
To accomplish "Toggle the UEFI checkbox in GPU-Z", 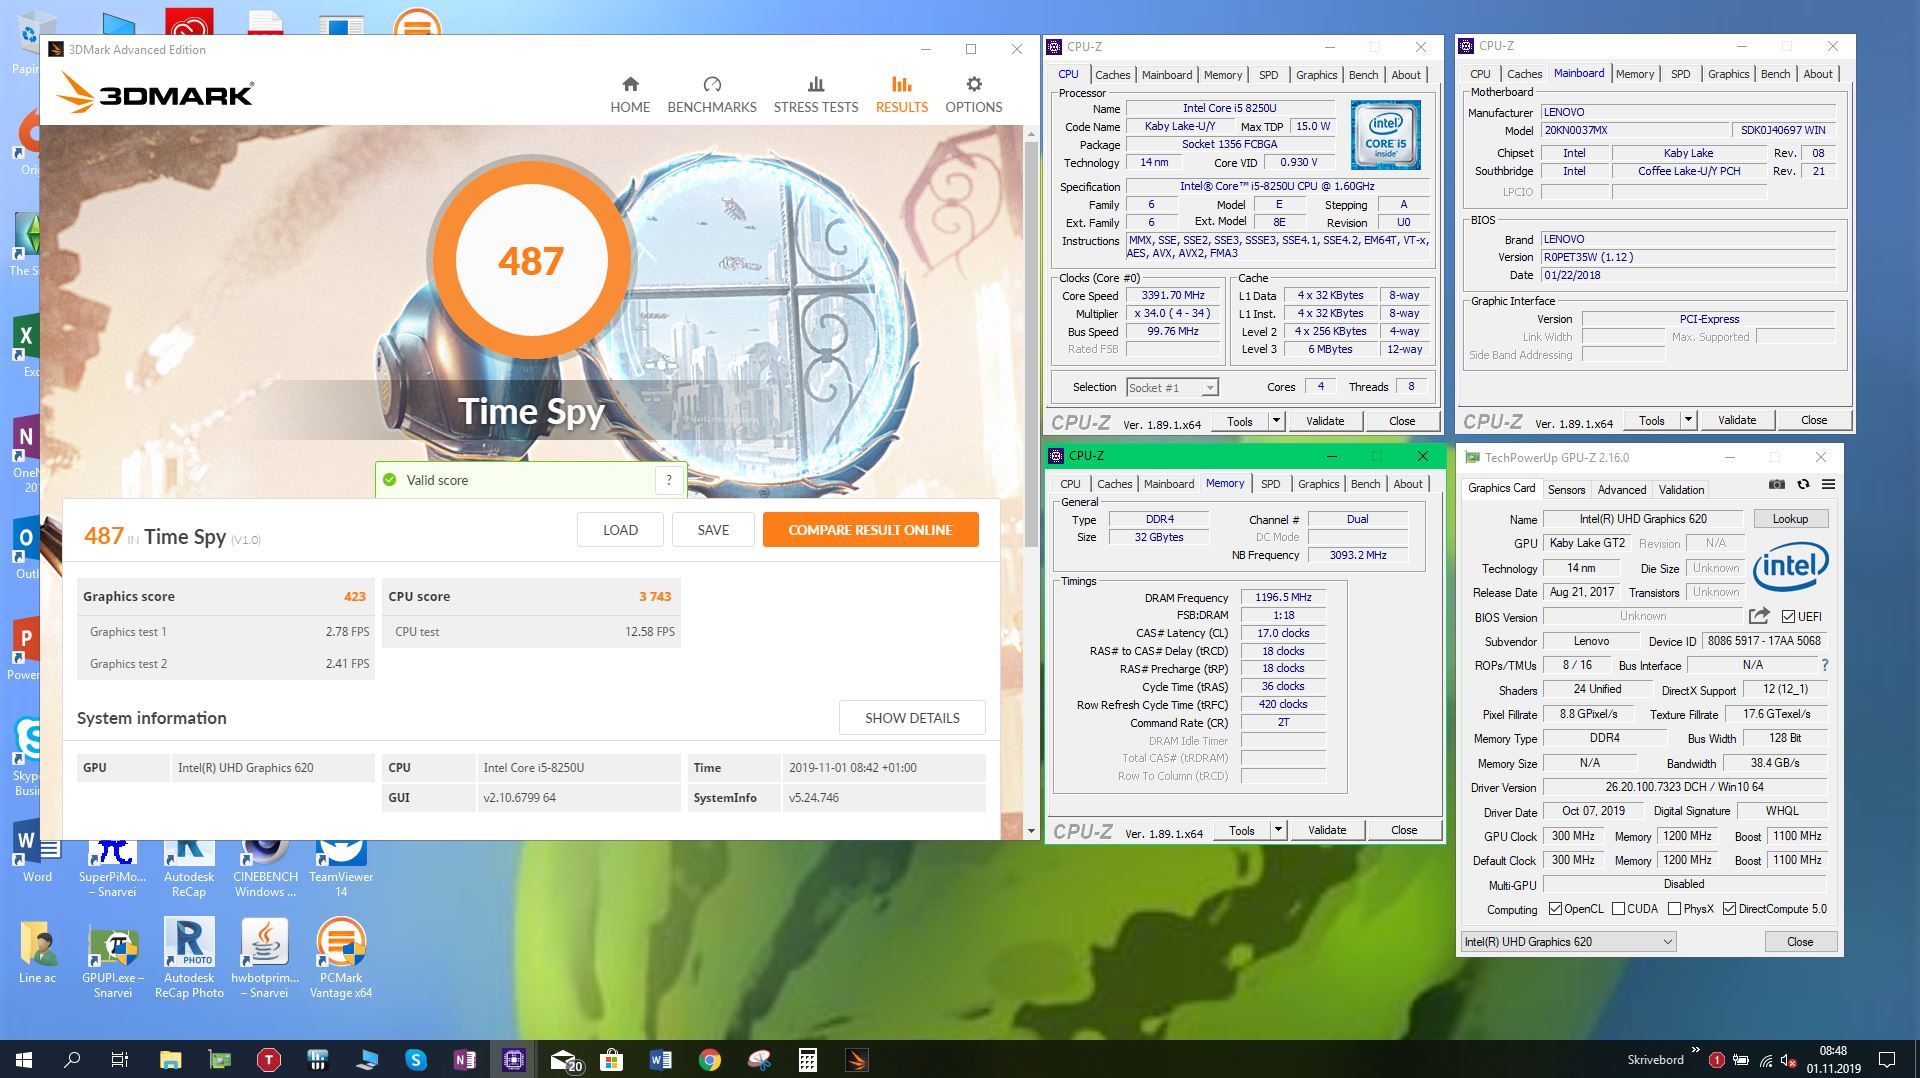I will tap(1789, 616).
